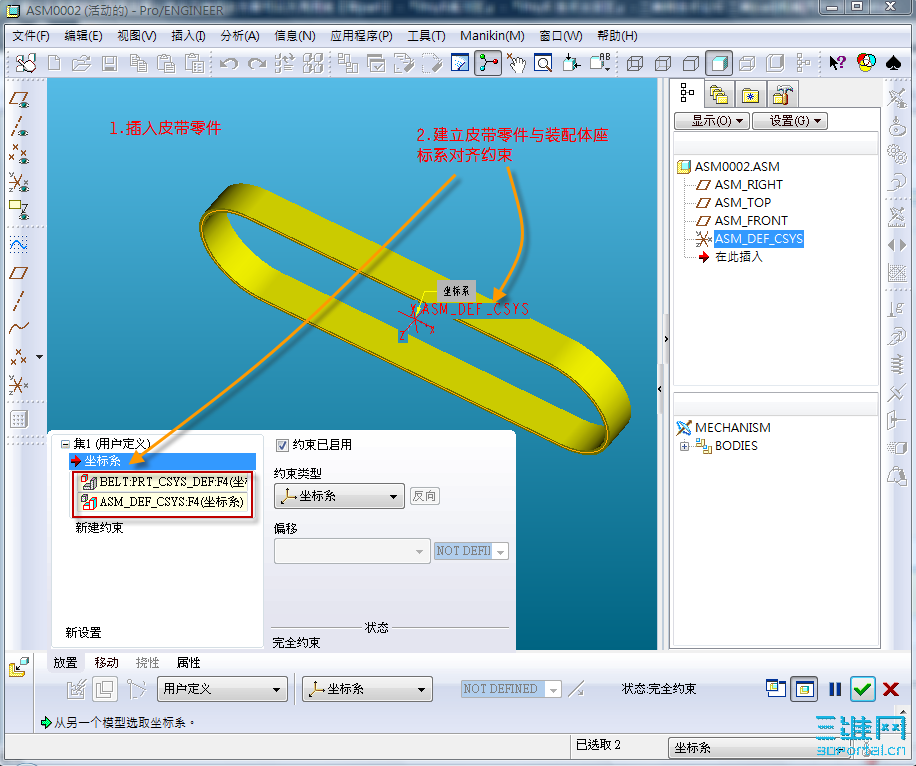916x766 pixels.
Task: Open the 帮助(H) menu
Action: [617, 36]
